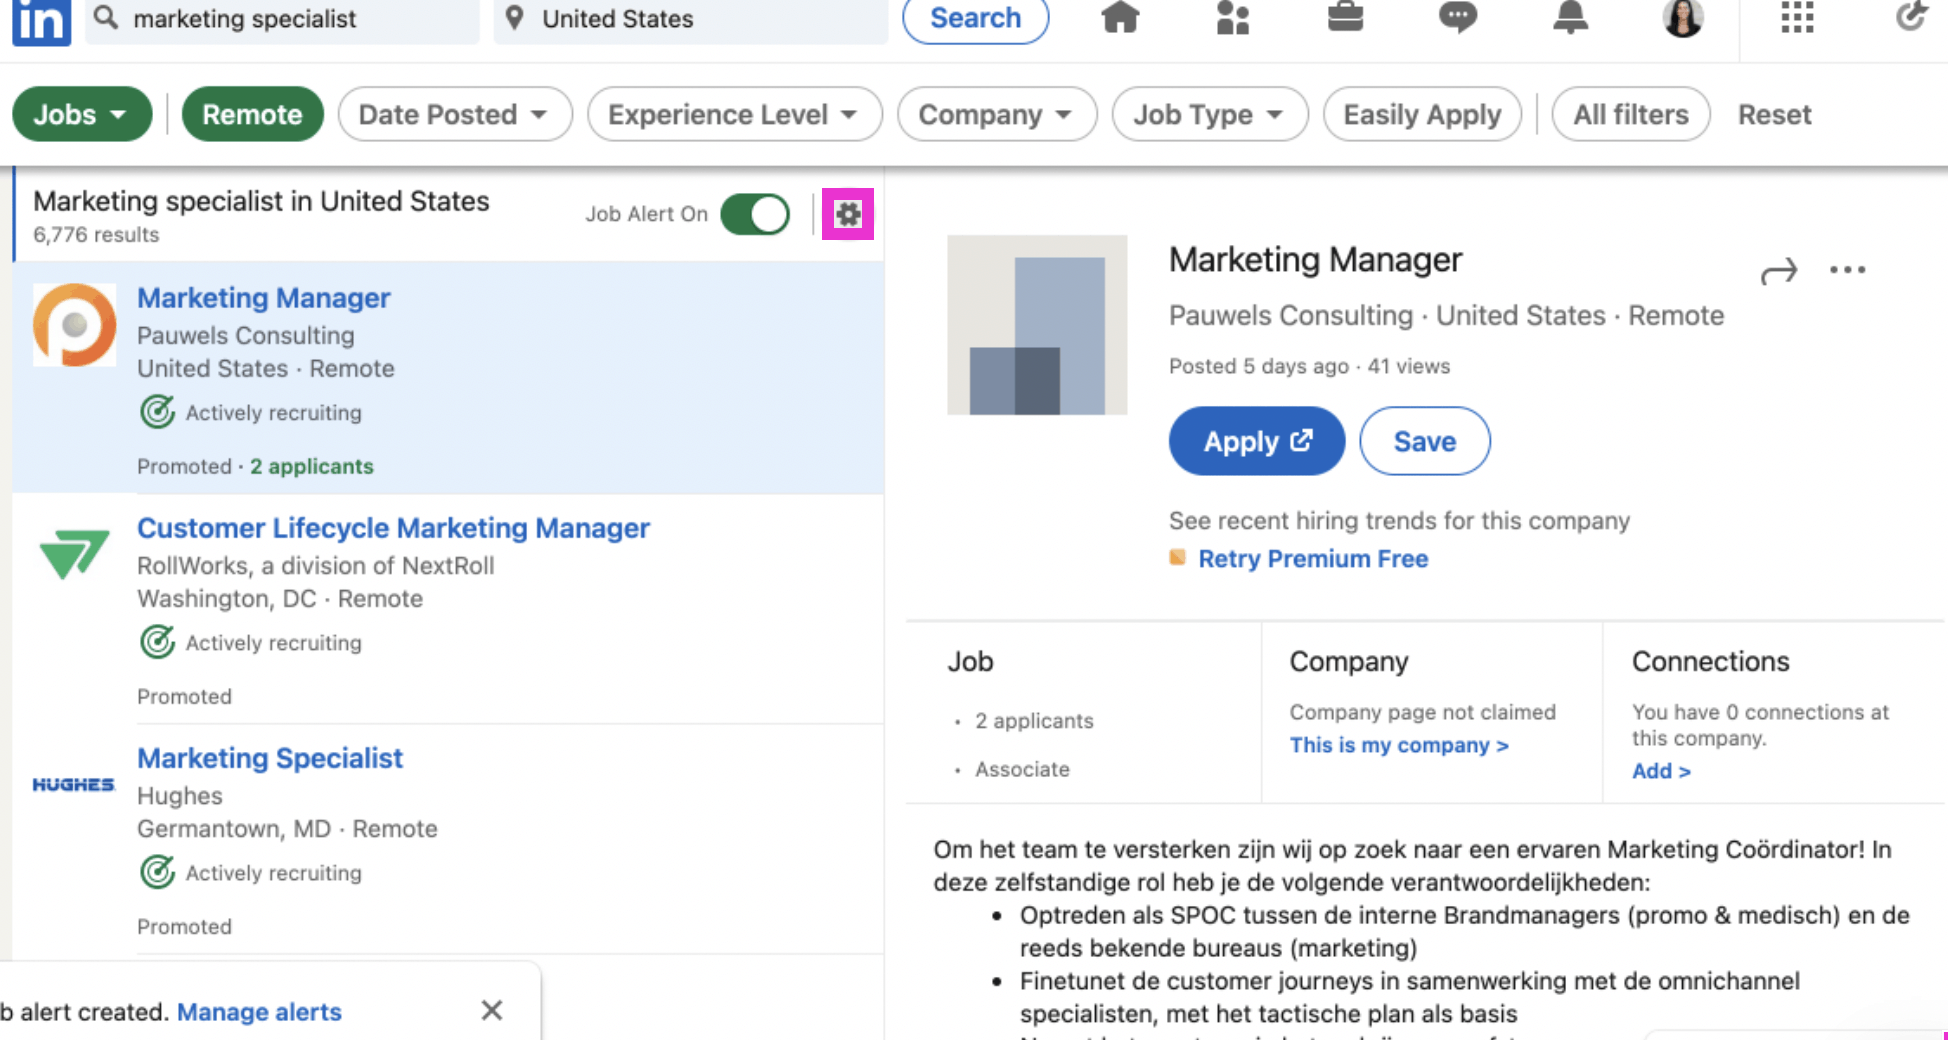Click the magnifier icon in search box
Image resolution: width=1948 pixels, height=1040 pixels.
[106, 18]
